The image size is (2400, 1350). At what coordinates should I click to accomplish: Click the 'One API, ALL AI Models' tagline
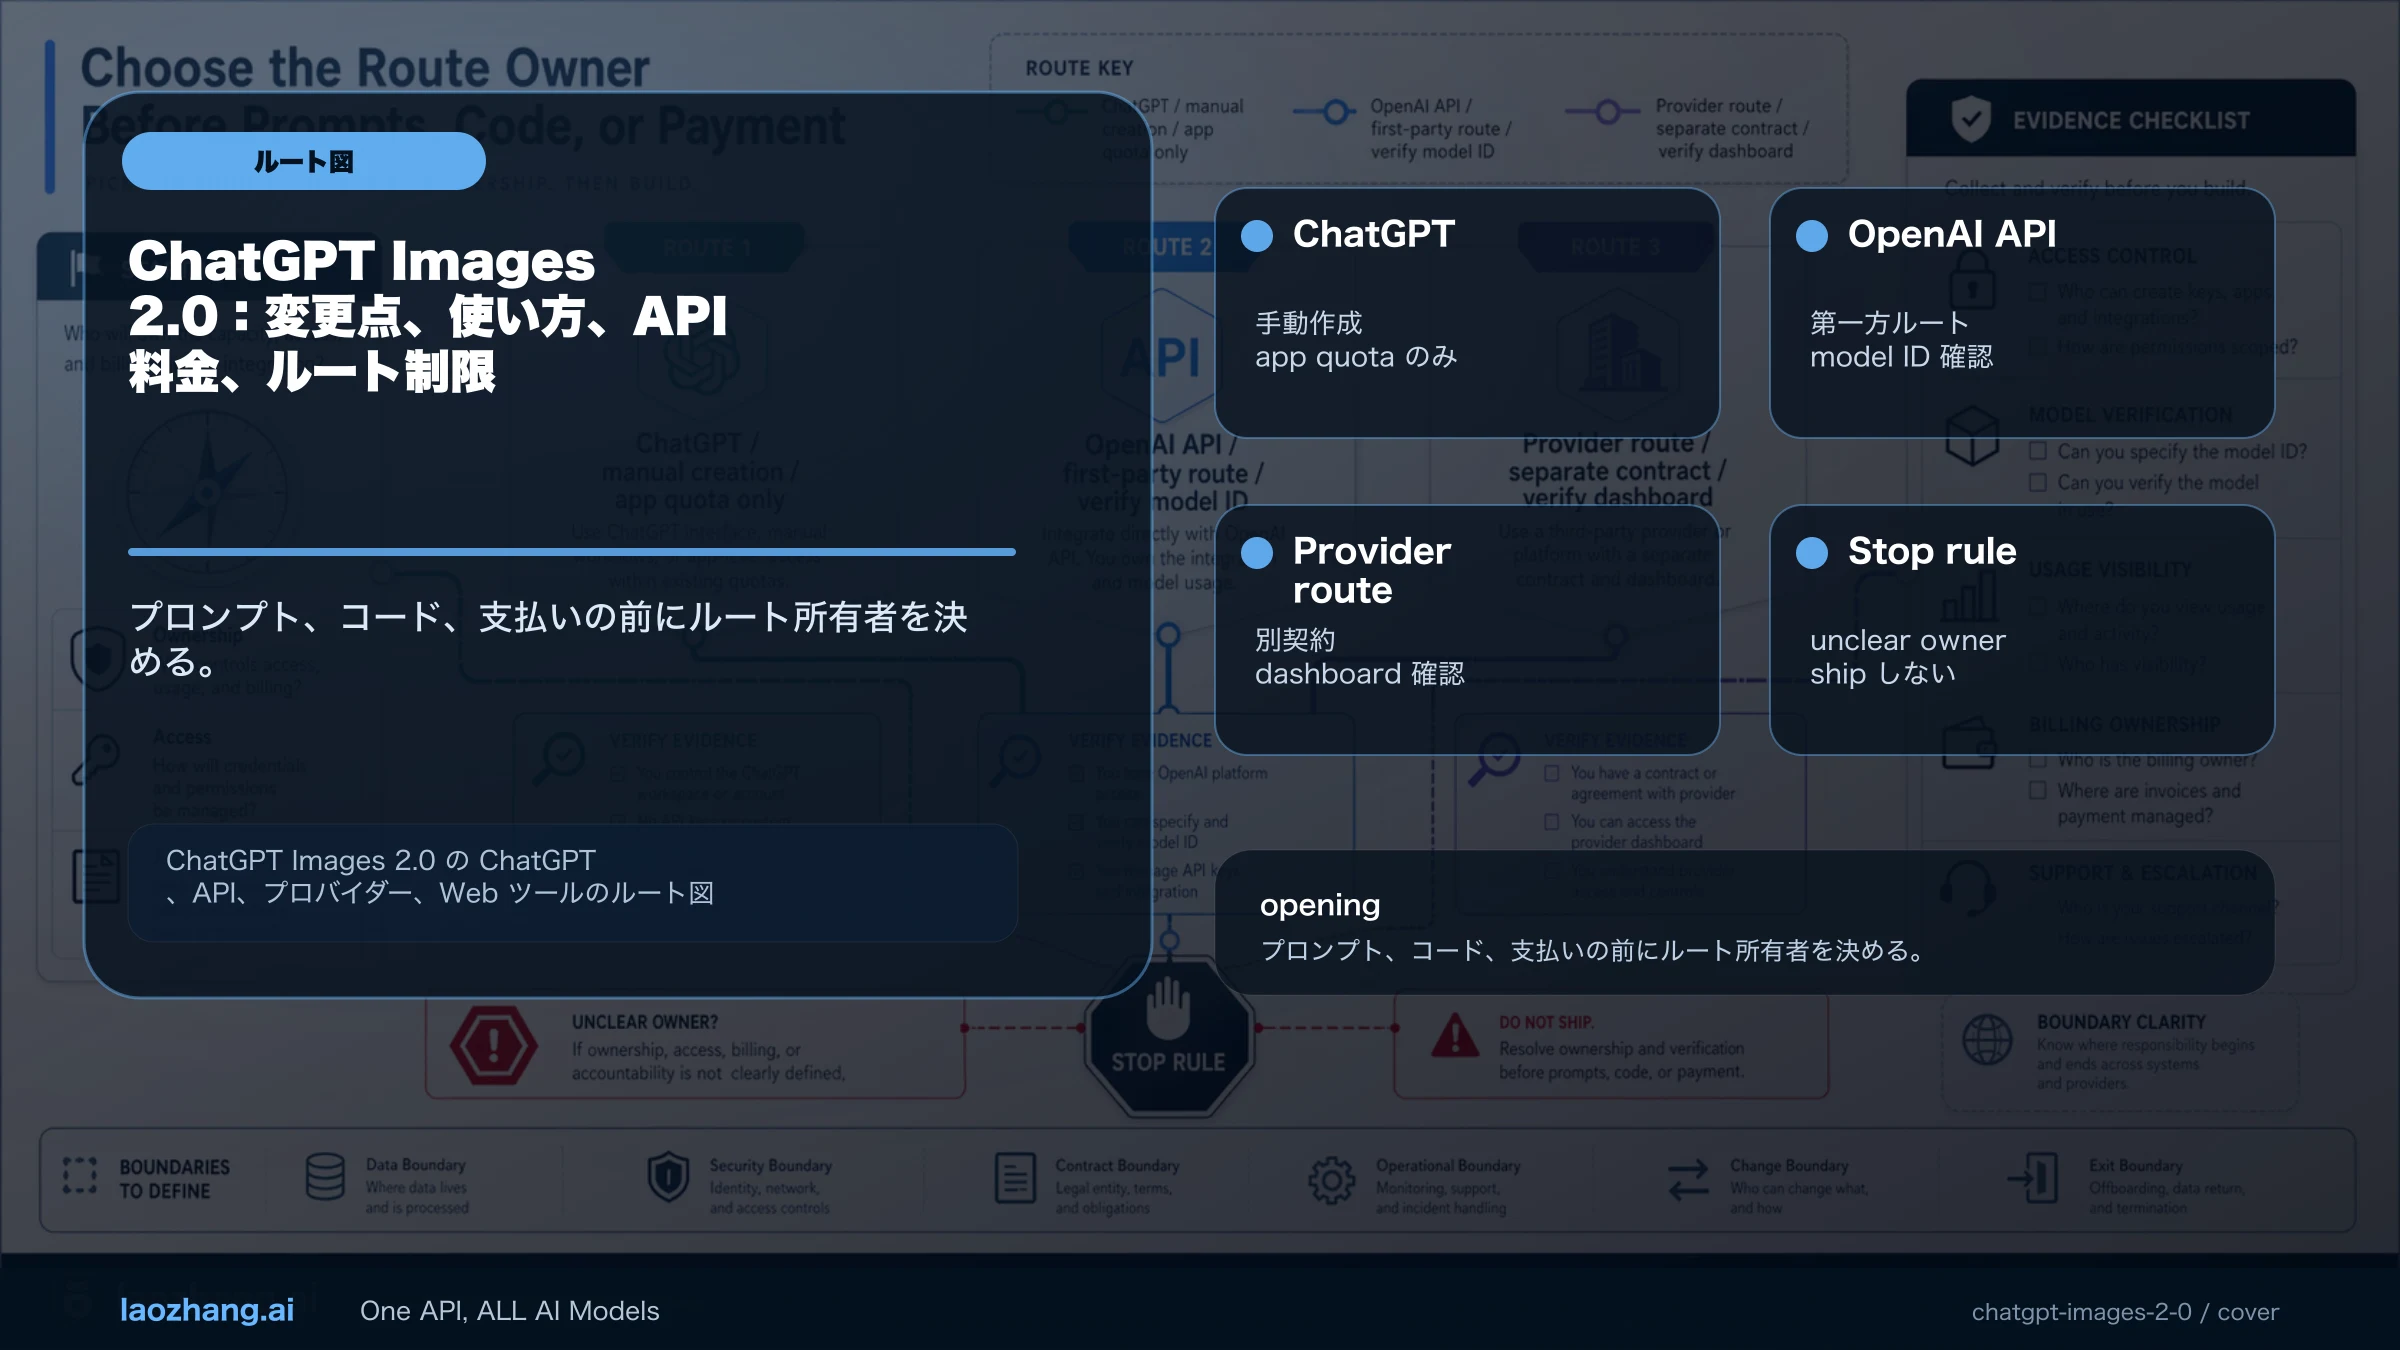[x=509, y=1311]
